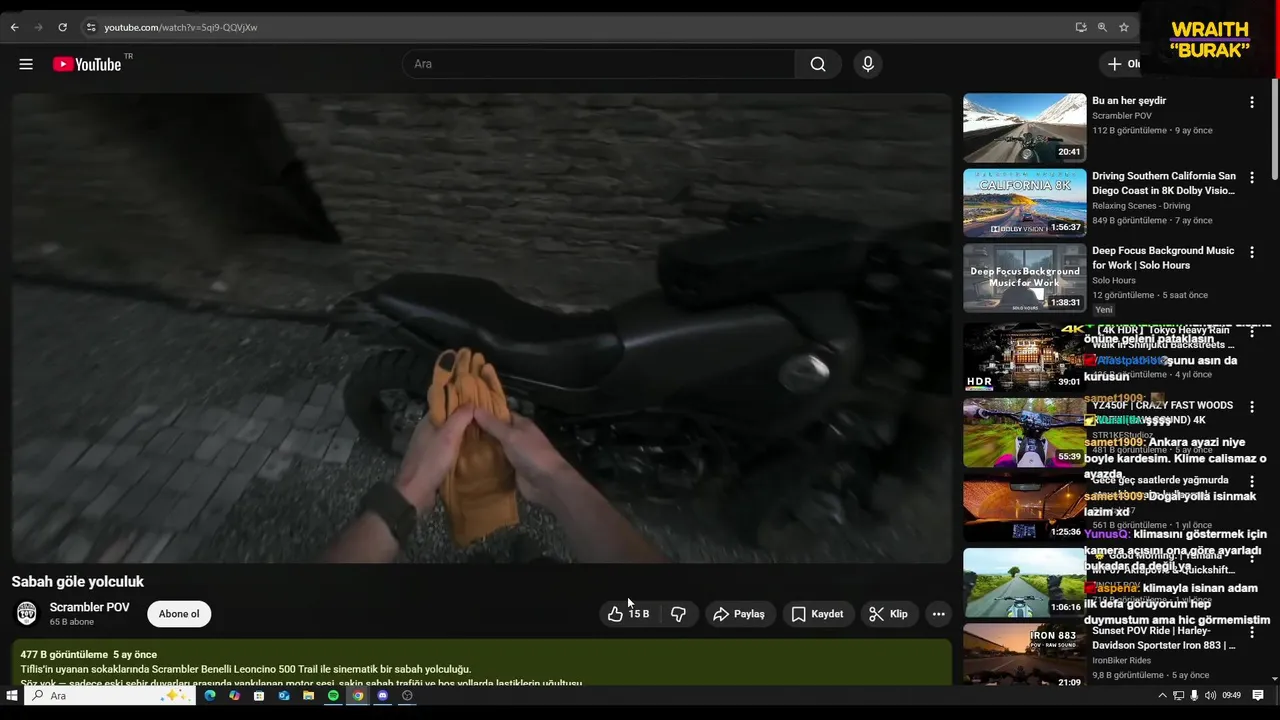Open the 09:49 clock calendar

pos(1231,695)
